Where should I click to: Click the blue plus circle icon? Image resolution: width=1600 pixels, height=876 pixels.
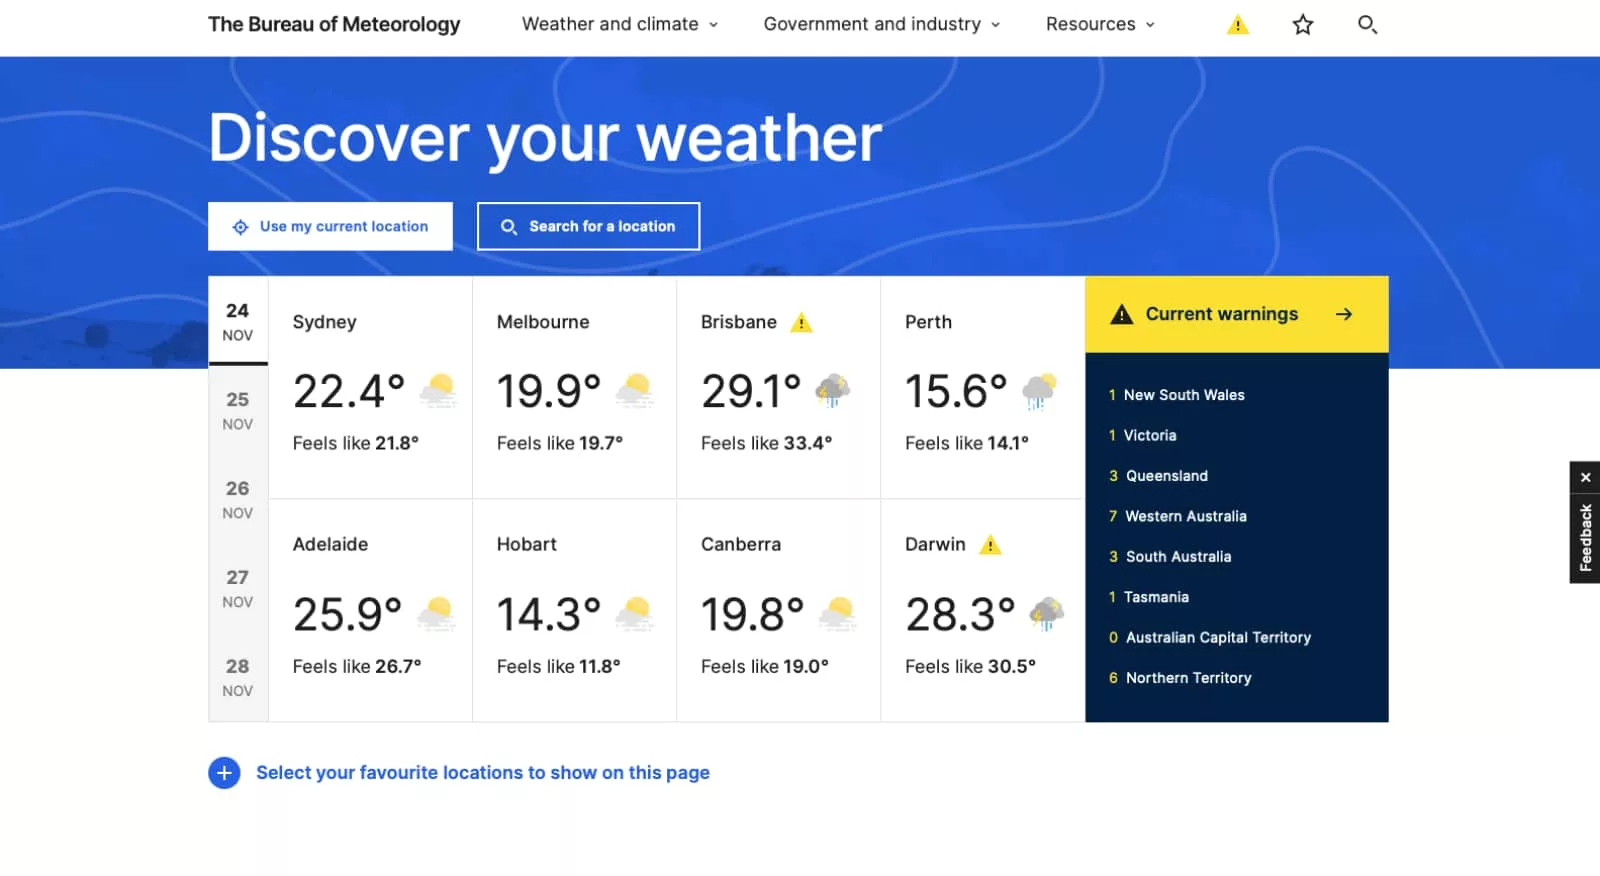click(224, 773)
